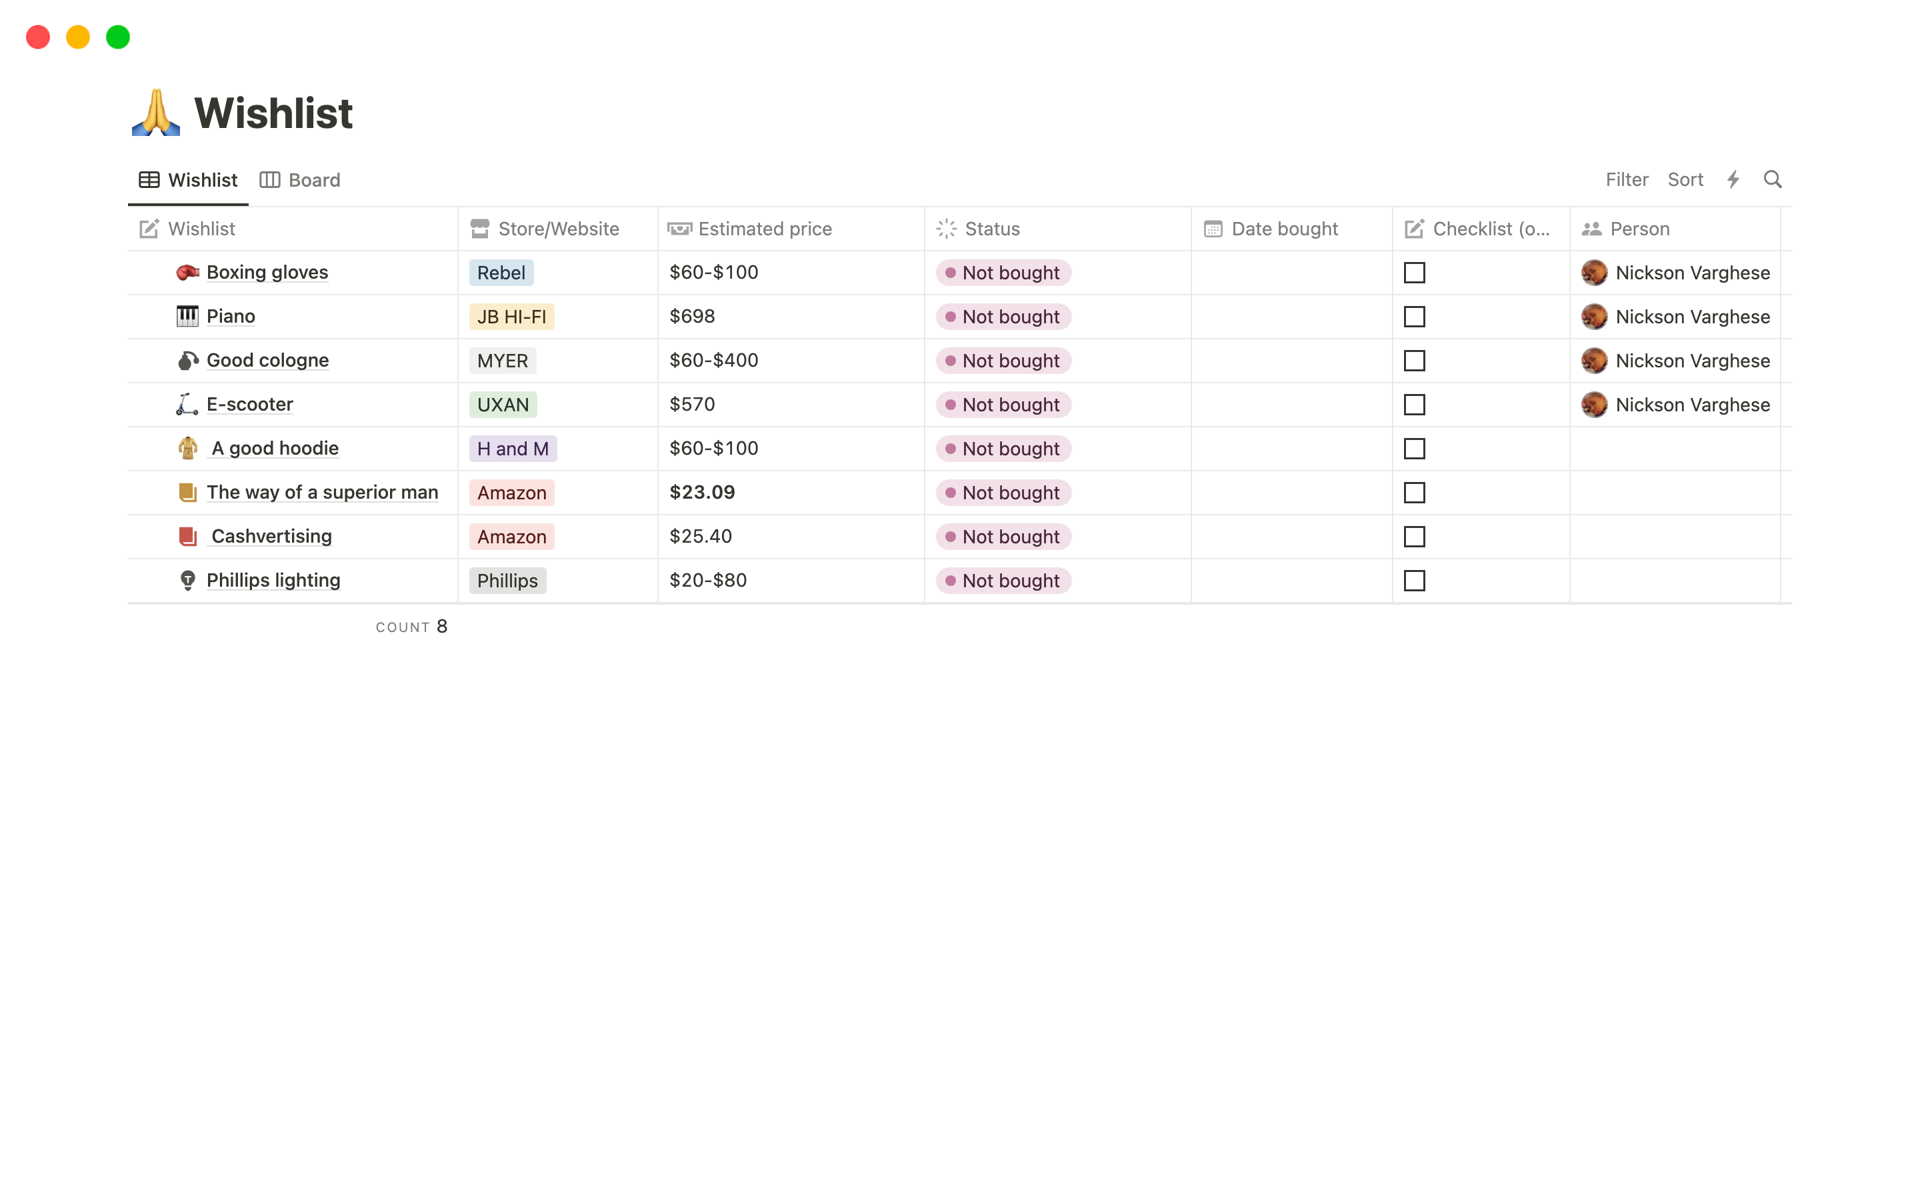This screenshot has width=1920, height=1200.
Task: Click the Phillips lighting bulb icon
Action: tap(187, 581)
